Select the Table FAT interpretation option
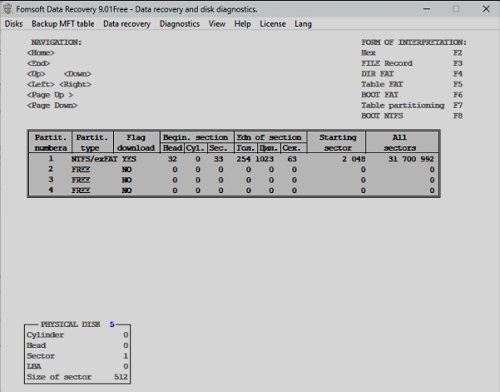 coord(382,84)
